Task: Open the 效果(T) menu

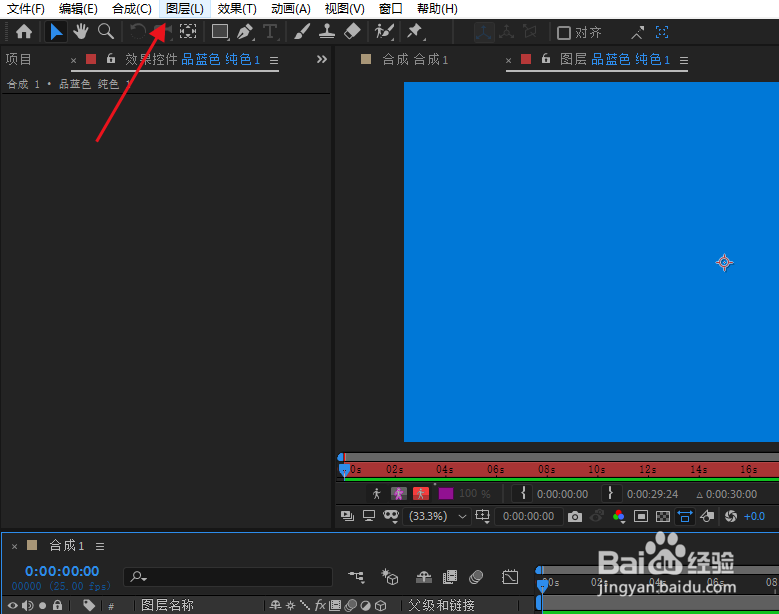Action: click(x=237, y=8)
